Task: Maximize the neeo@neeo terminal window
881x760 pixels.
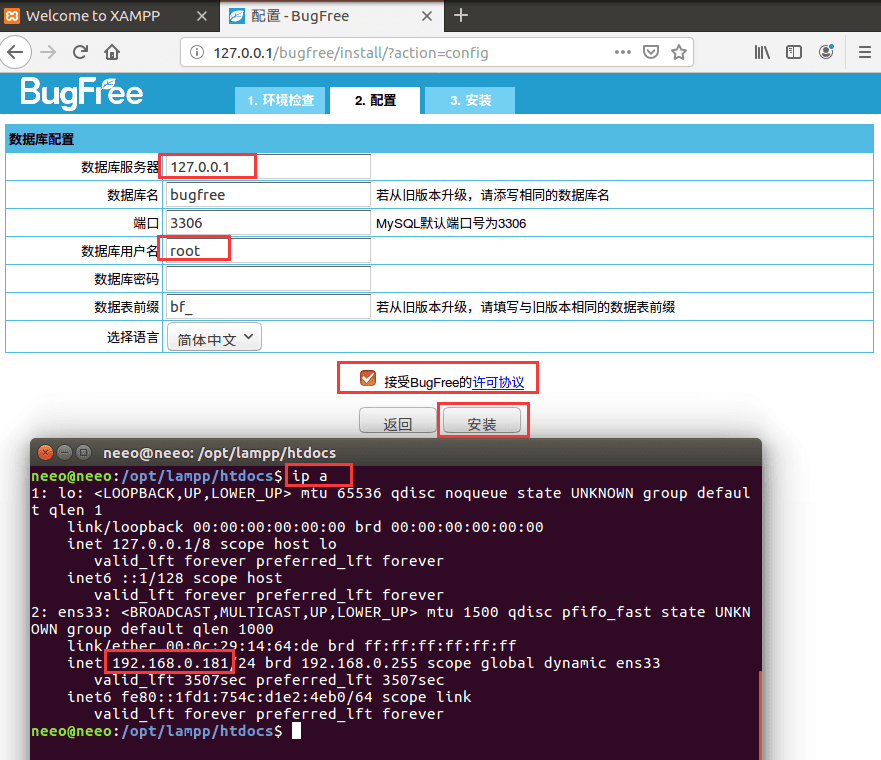Action: pos(84,452)
